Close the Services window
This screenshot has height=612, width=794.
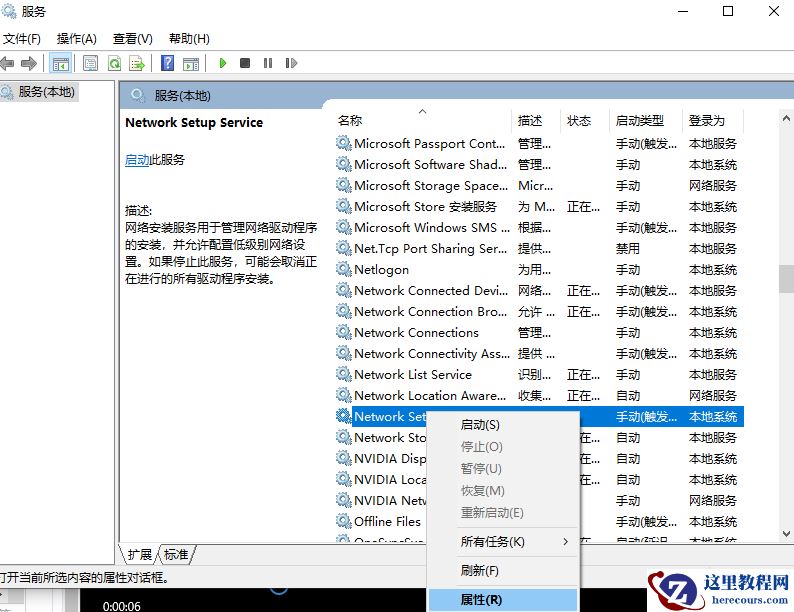click(773, 11)
